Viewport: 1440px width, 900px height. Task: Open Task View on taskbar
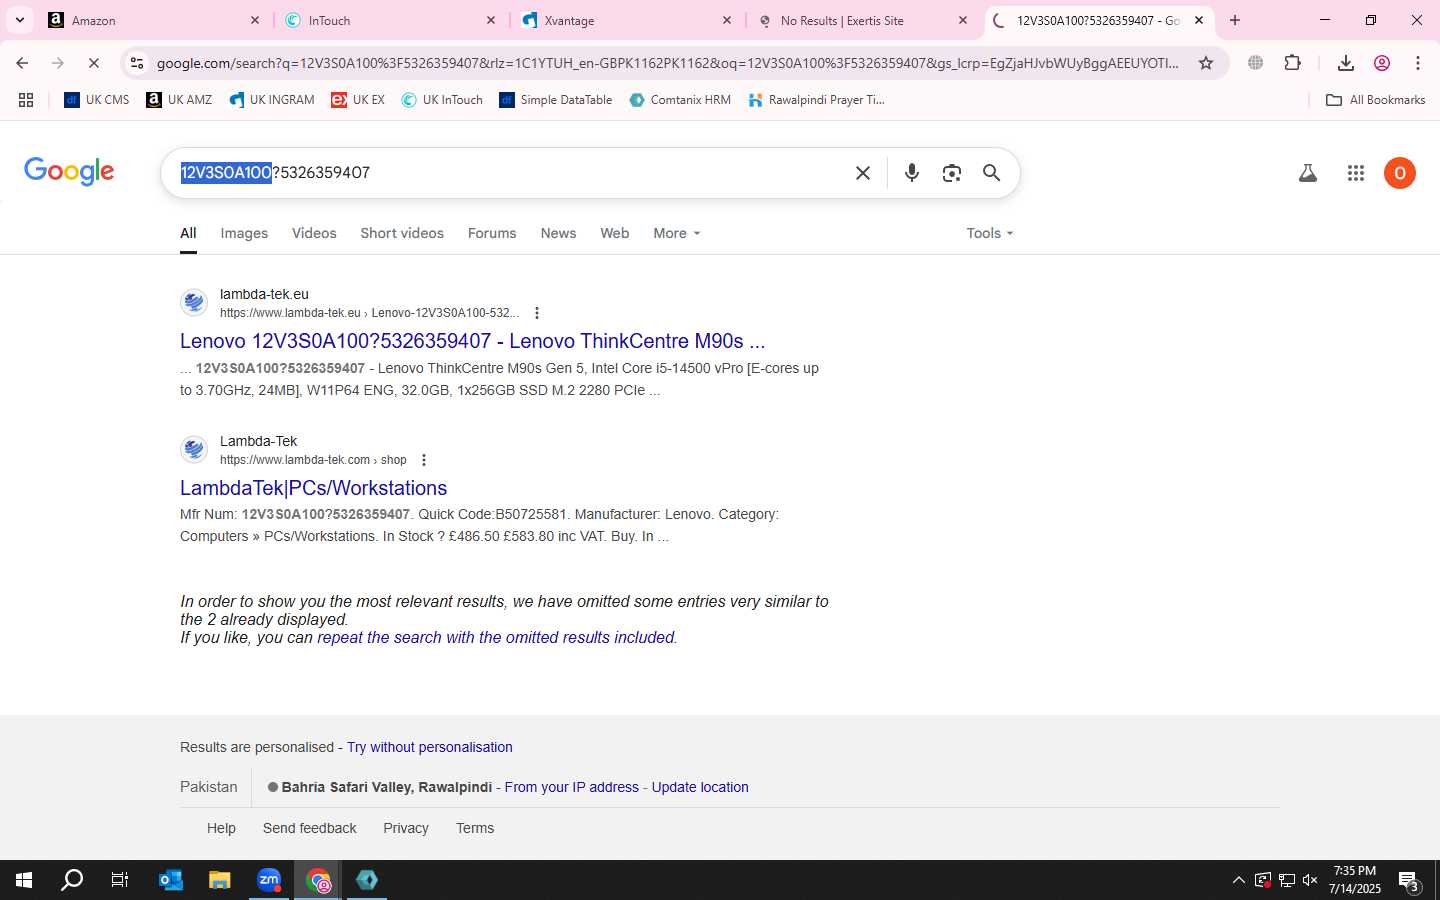click(x=120, y=880)
